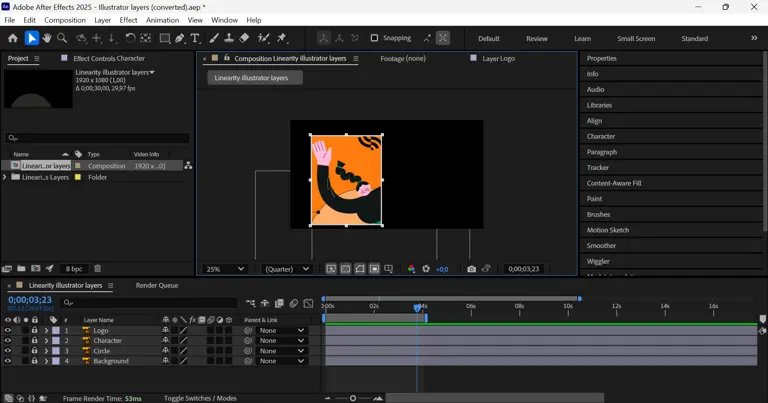Select the Clone Stamp tool
The height and width of the screenshot is (403, 768).
coord(229,38)
